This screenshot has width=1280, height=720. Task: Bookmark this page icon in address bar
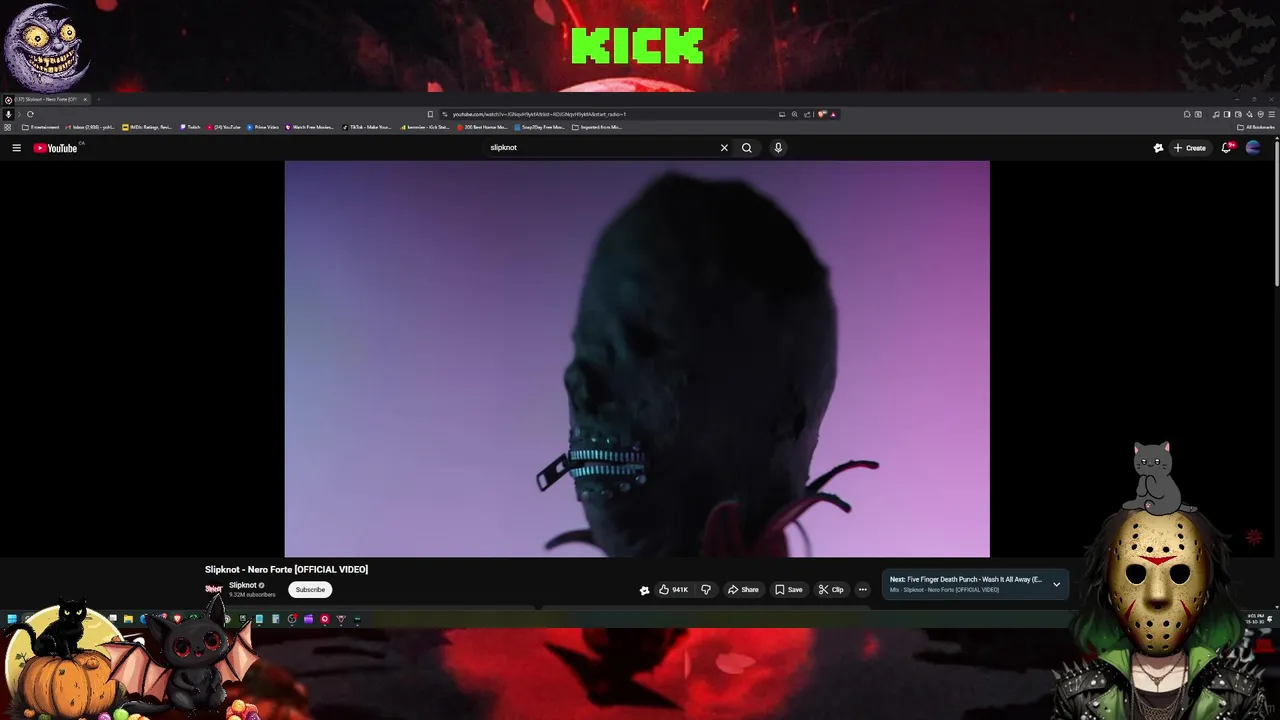pyautogui.click(x=430, y=114)
